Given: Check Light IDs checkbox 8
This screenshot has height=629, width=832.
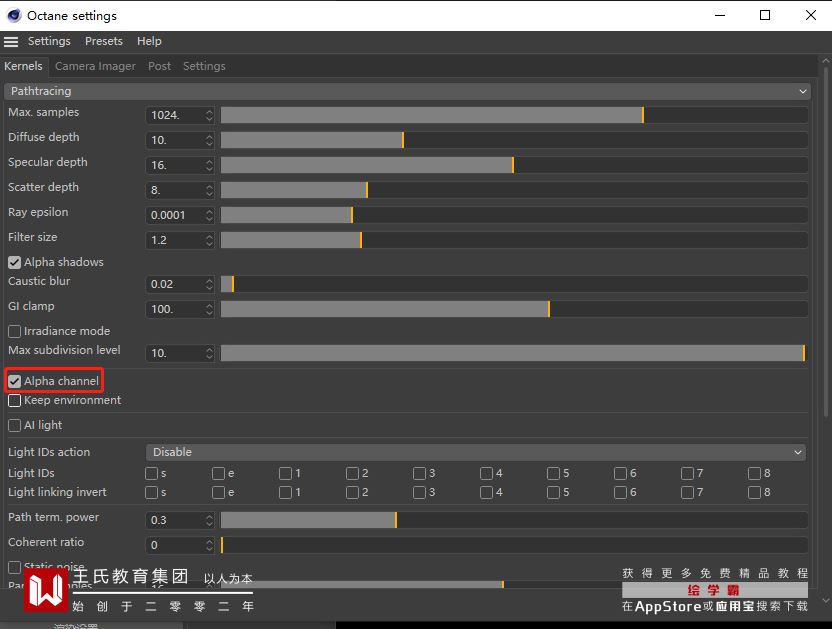Looking at the screenshot, I should point(754,473).
